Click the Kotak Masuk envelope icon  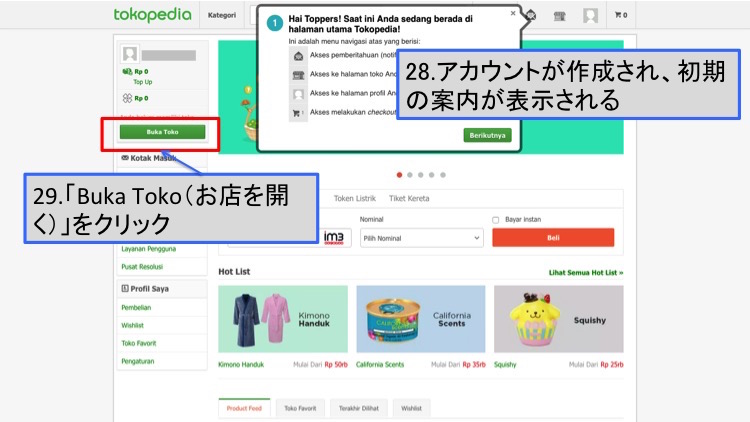coord(125,158)
